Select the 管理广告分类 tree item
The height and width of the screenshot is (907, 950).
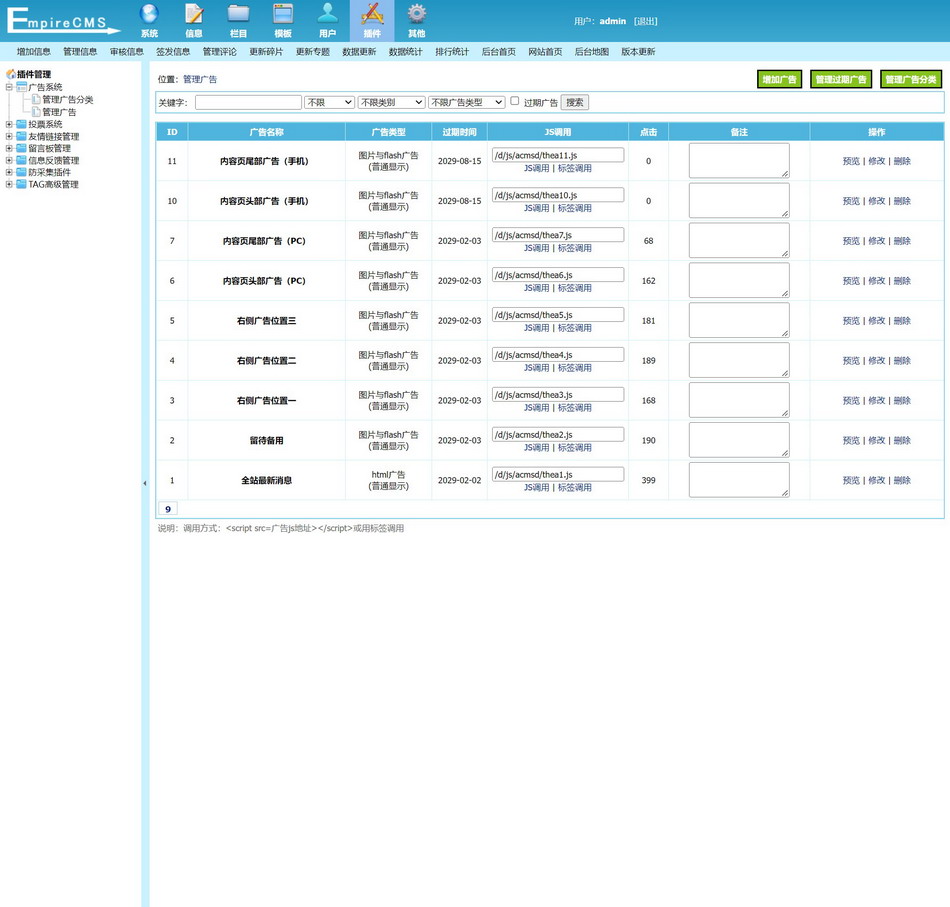click(x=67, y=99)
